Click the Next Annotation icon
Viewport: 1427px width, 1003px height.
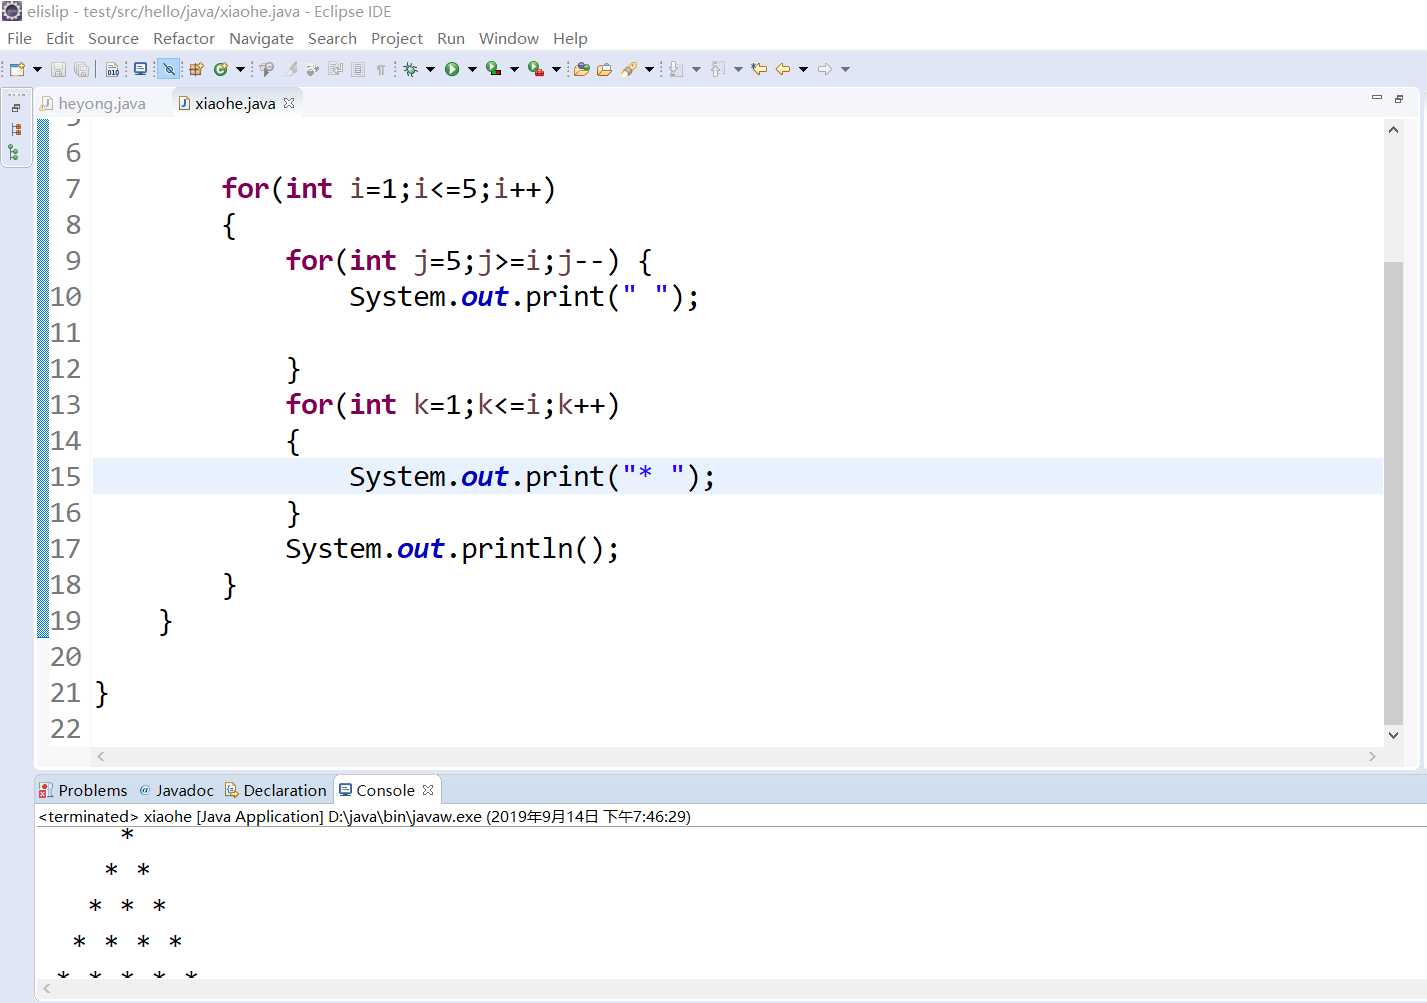(676, 69)
